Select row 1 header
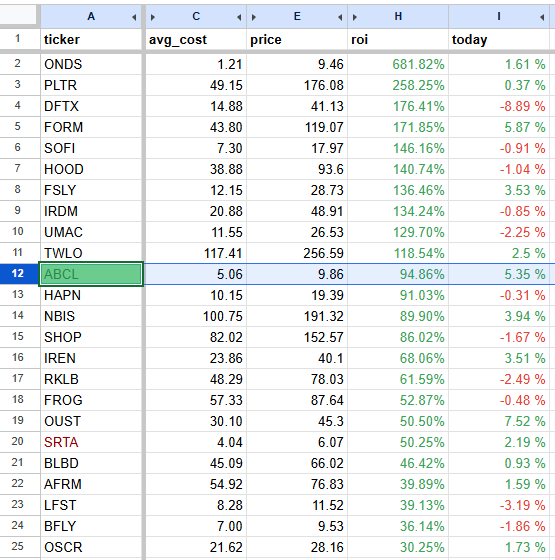555x560 pixels. (18, 39)
